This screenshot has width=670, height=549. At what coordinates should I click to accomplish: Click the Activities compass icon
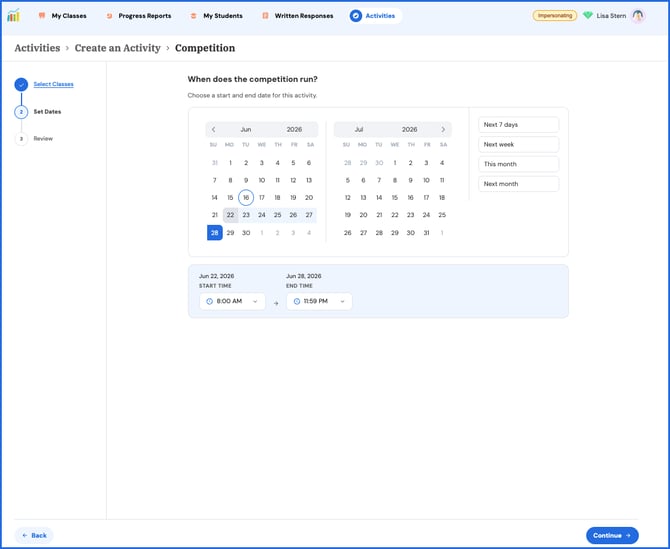point(356,16)
